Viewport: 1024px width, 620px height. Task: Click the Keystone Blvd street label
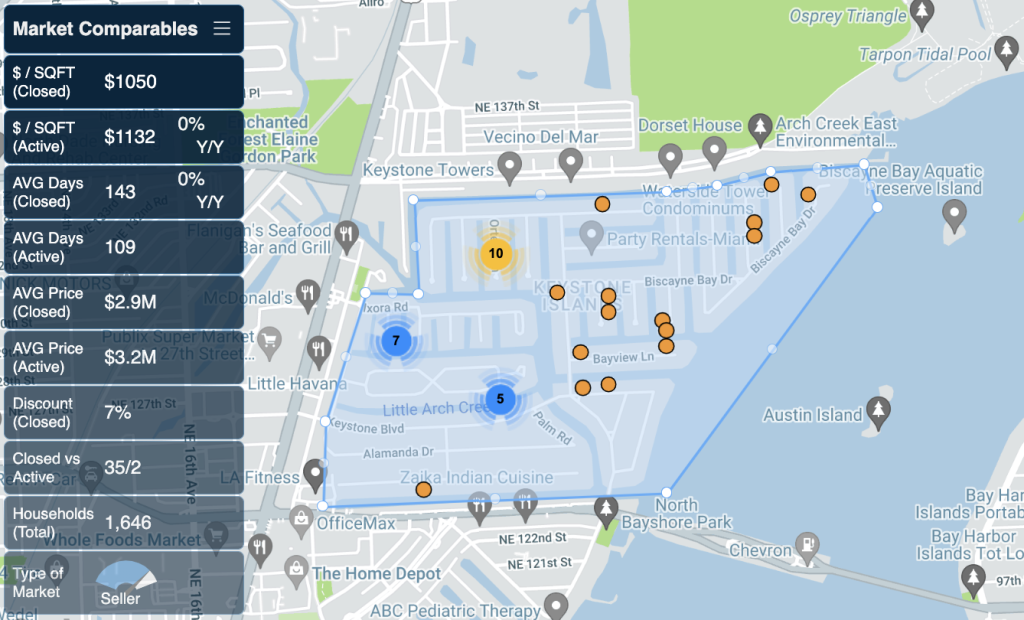366,426
